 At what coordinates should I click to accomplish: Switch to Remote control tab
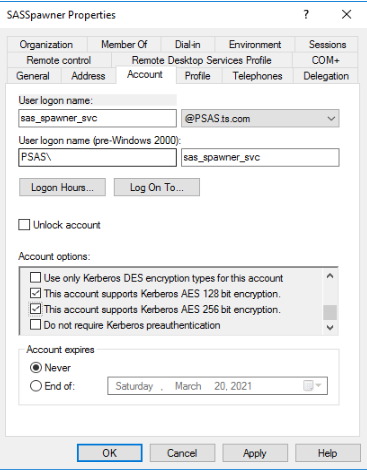(x=59, y=60)
